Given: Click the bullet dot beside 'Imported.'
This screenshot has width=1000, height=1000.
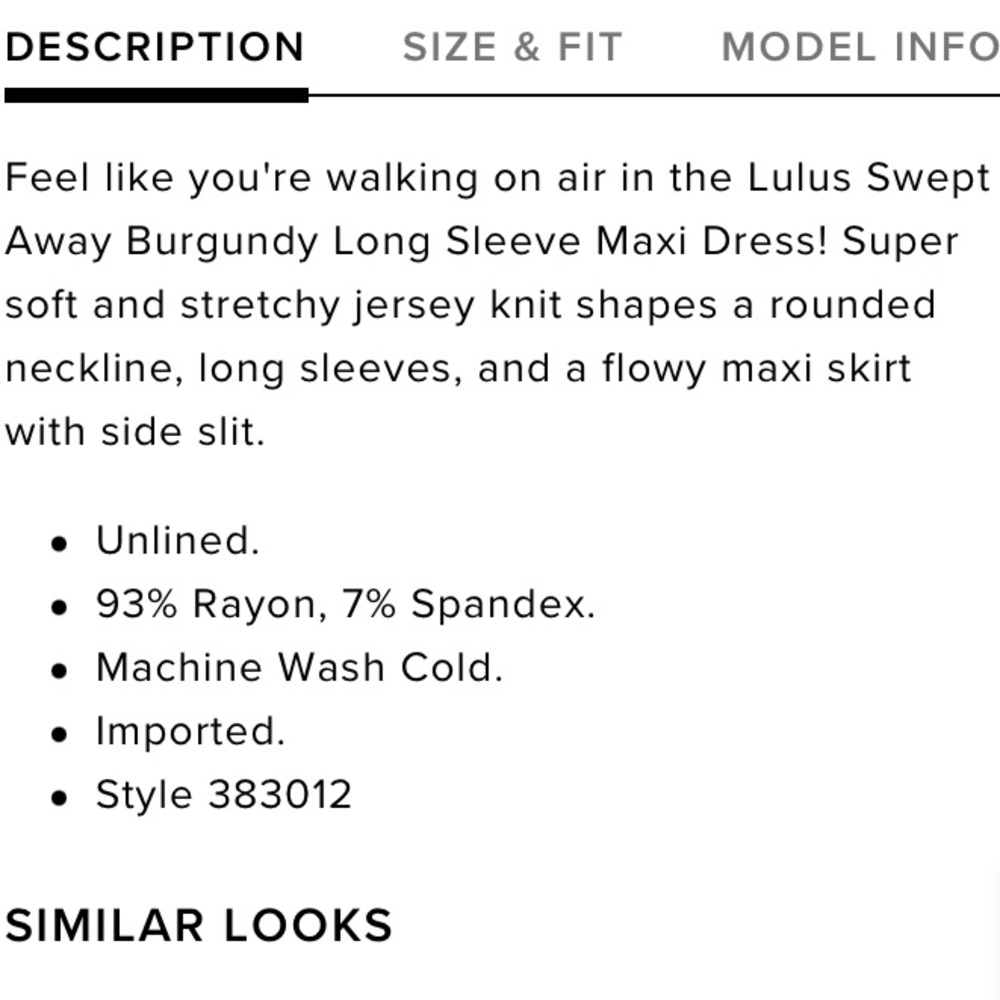Looking at the screenshot, I should coord(62,735).
